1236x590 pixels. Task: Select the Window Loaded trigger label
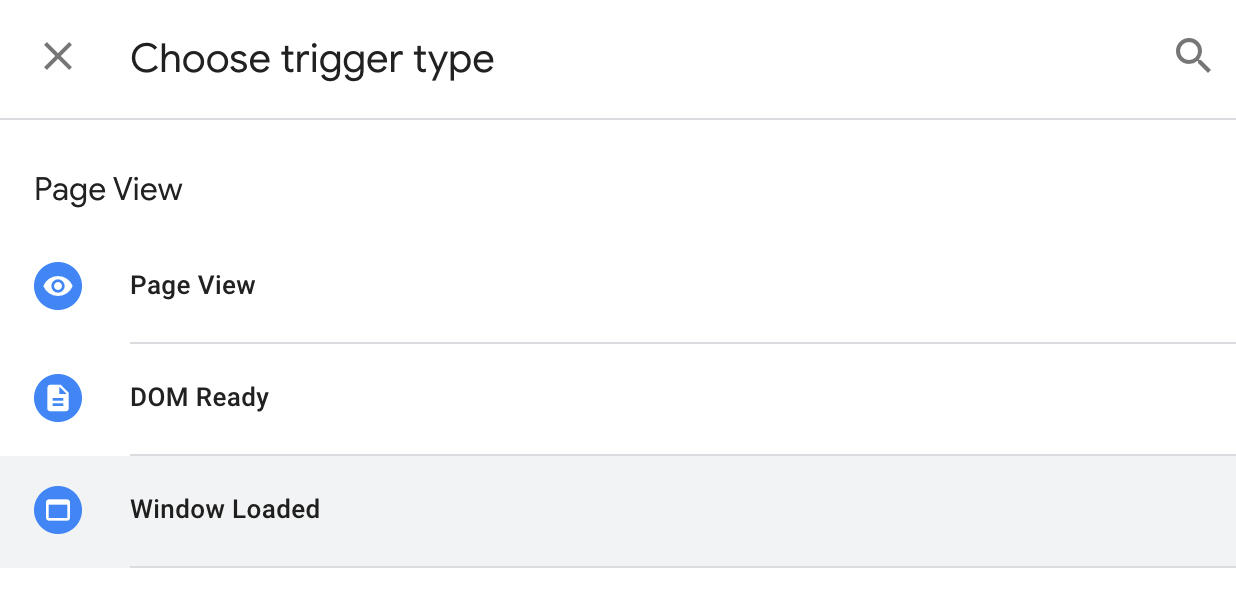pos(225,510)
